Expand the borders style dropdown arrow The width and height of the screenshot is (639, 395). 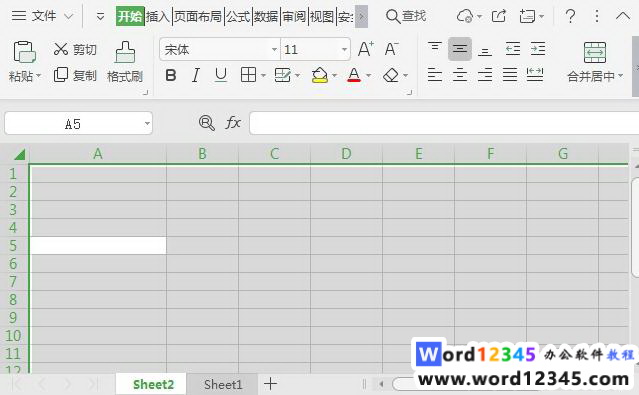[263, 75]
